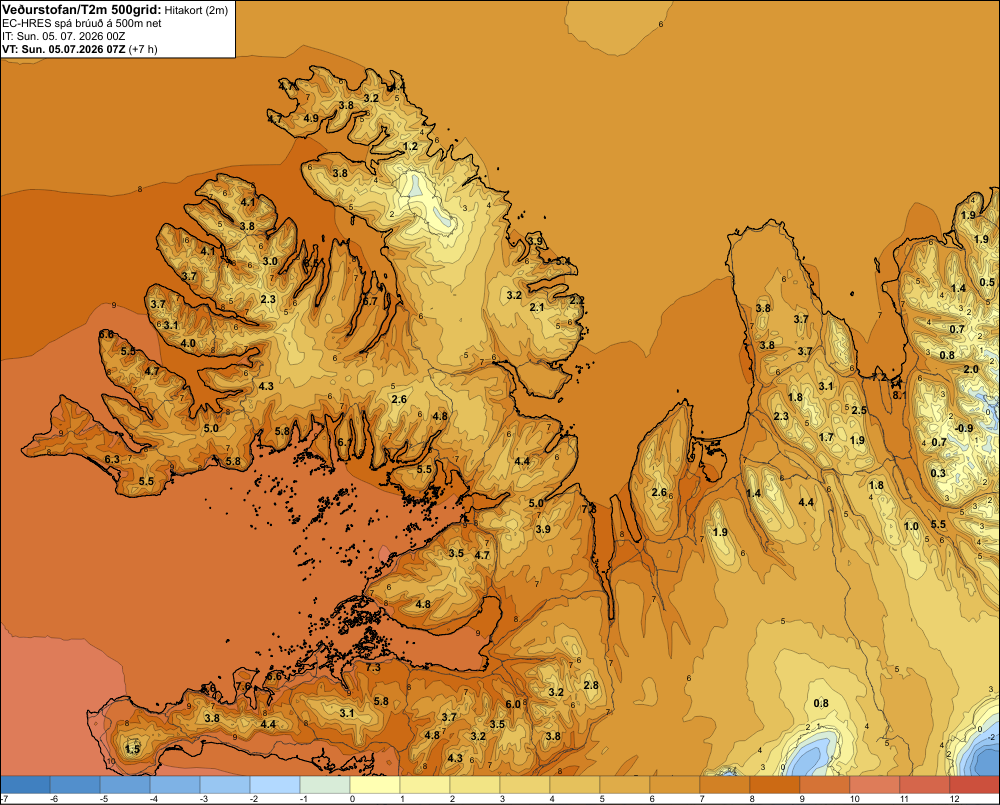The width and height of the screenshot is (1000, 805).
Task: Click the 5.0 value above 3.9
Action: click(536, 504)
